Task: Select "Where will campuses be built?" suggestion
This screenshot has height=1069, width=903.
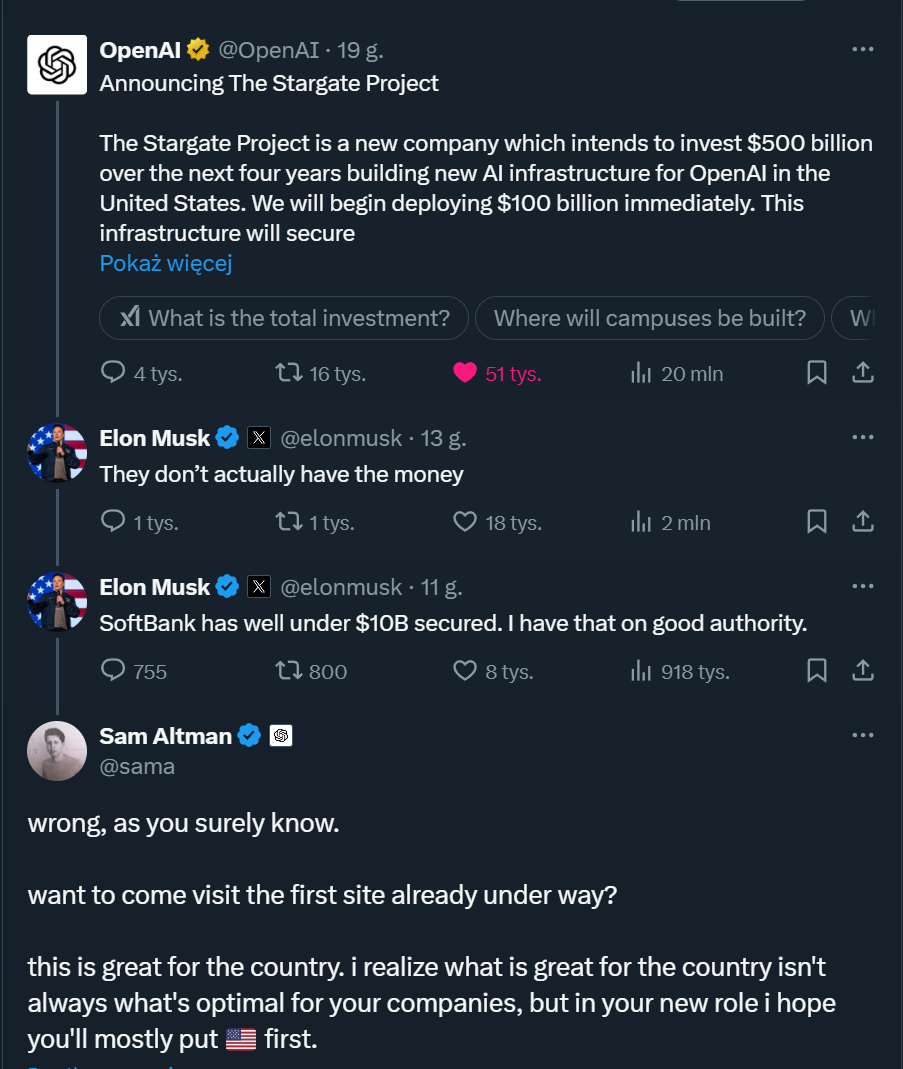Action: coord(649,318)
